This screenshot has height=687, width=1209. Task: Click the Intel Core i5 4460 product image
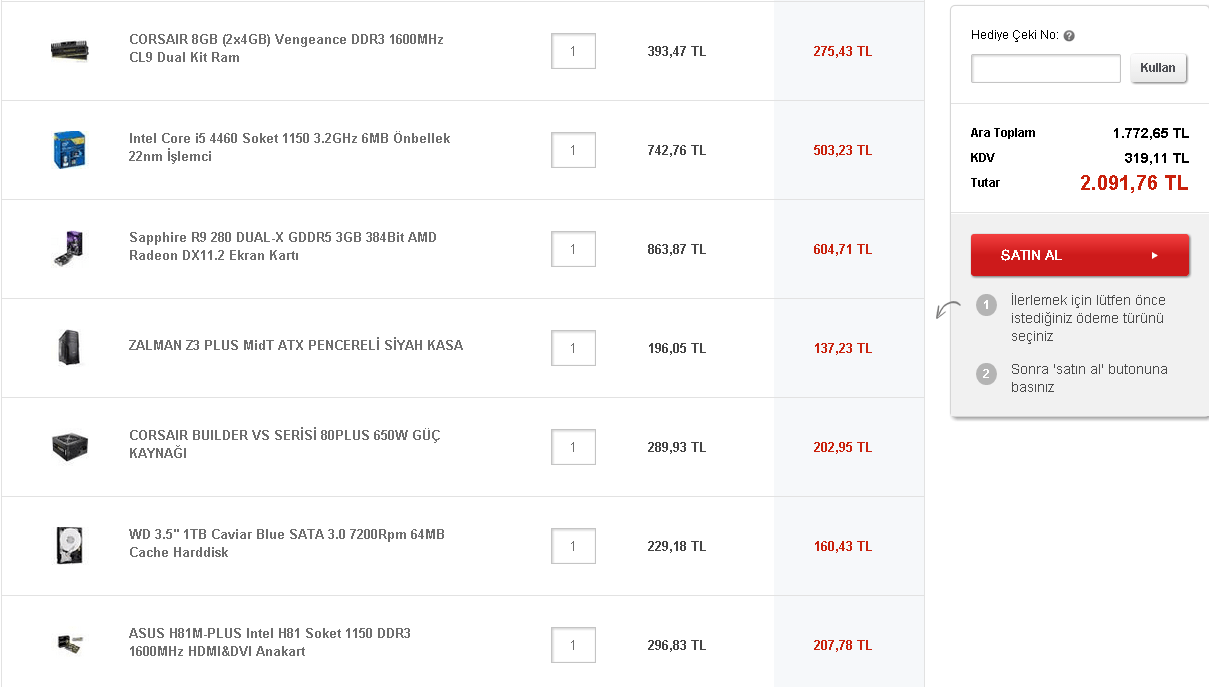(x=69, y=149)
